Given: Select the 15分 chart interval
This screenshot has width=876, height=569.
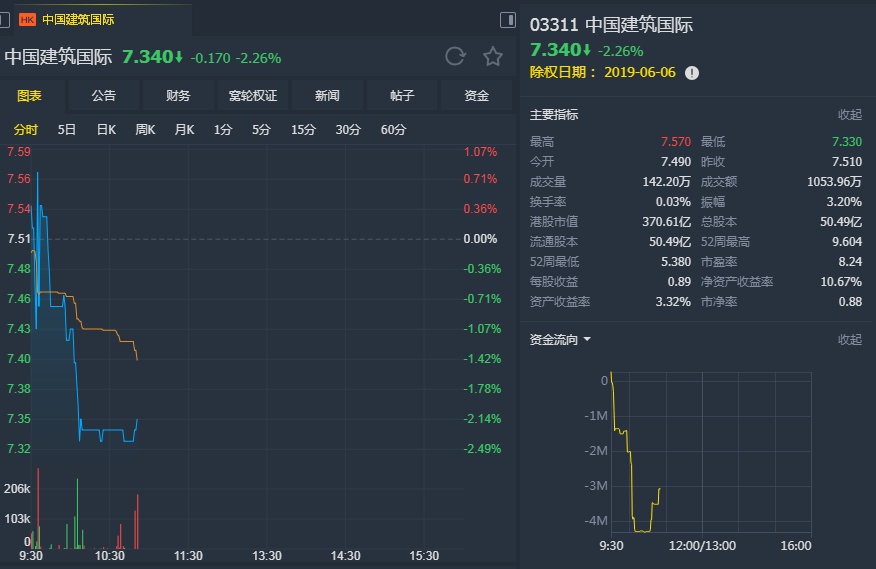Looking at the screenshot, I should pos(303,130).
